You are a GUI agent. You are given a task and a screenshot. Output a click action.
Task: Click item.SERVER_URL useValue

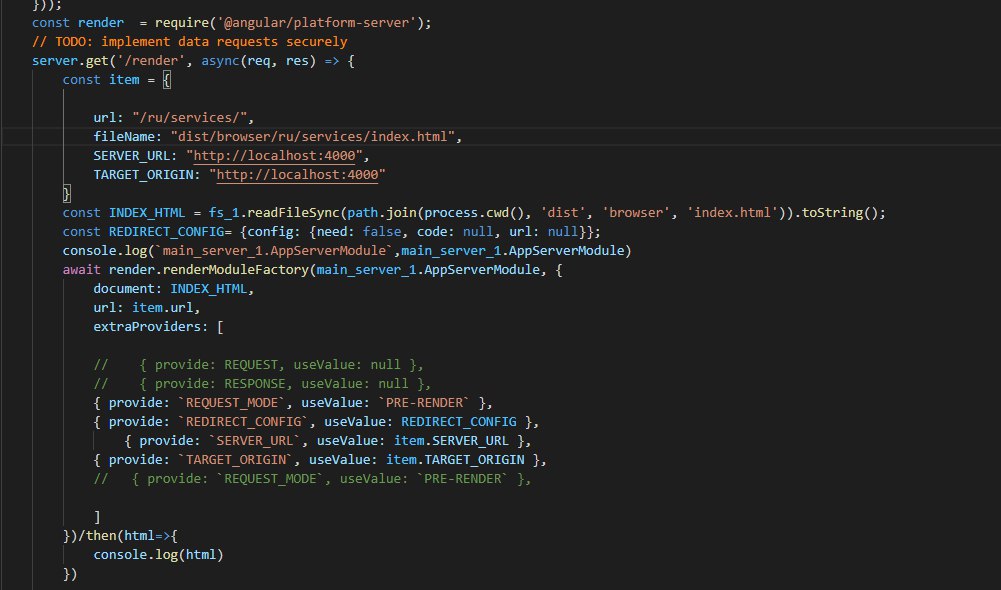tap(451, 441)
